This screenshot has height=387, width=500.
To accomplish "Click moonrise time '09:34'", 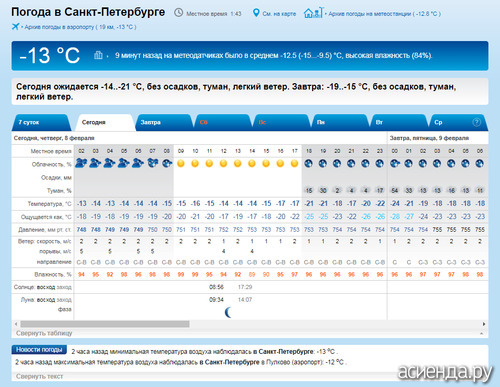I will 216,300.
